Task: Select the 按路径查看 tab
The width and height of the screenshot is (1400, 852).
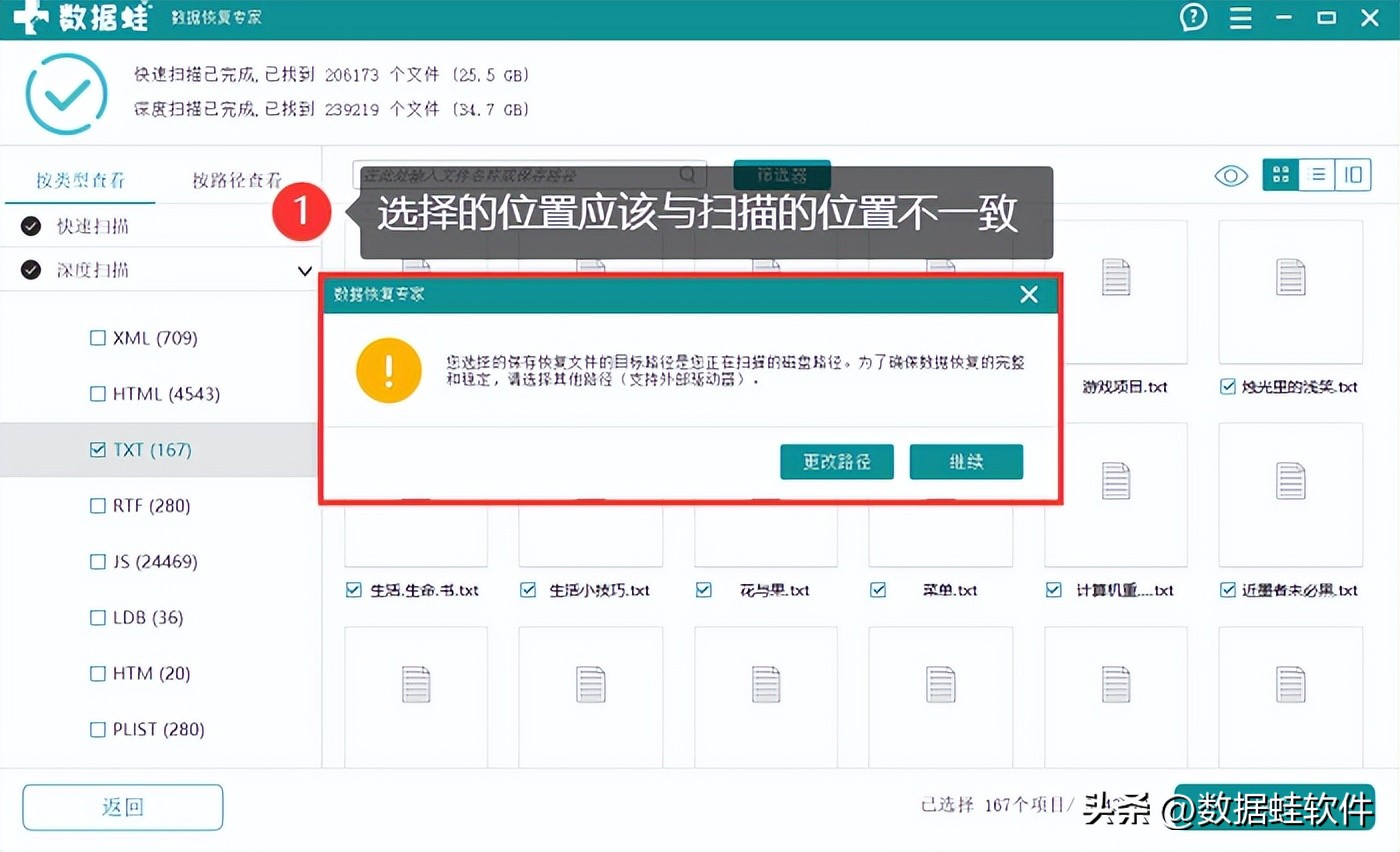Action: 237,180
